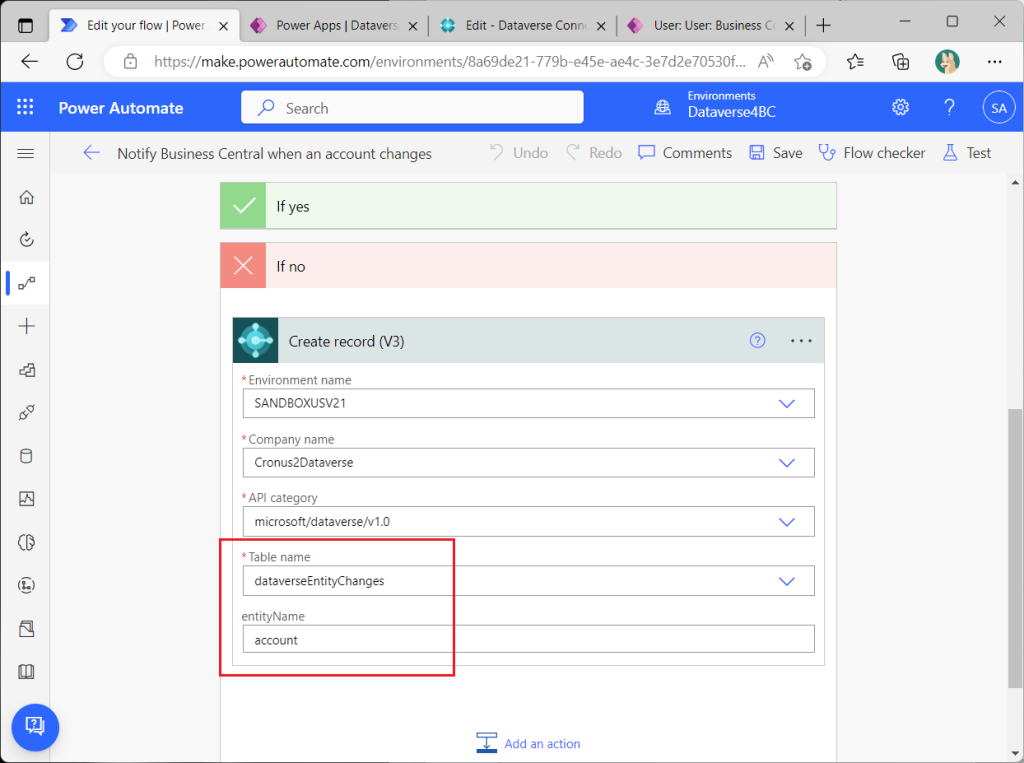Open Power Automate settings gear
This screenshot has width=1024, height=763.
(x=900, y=107)
